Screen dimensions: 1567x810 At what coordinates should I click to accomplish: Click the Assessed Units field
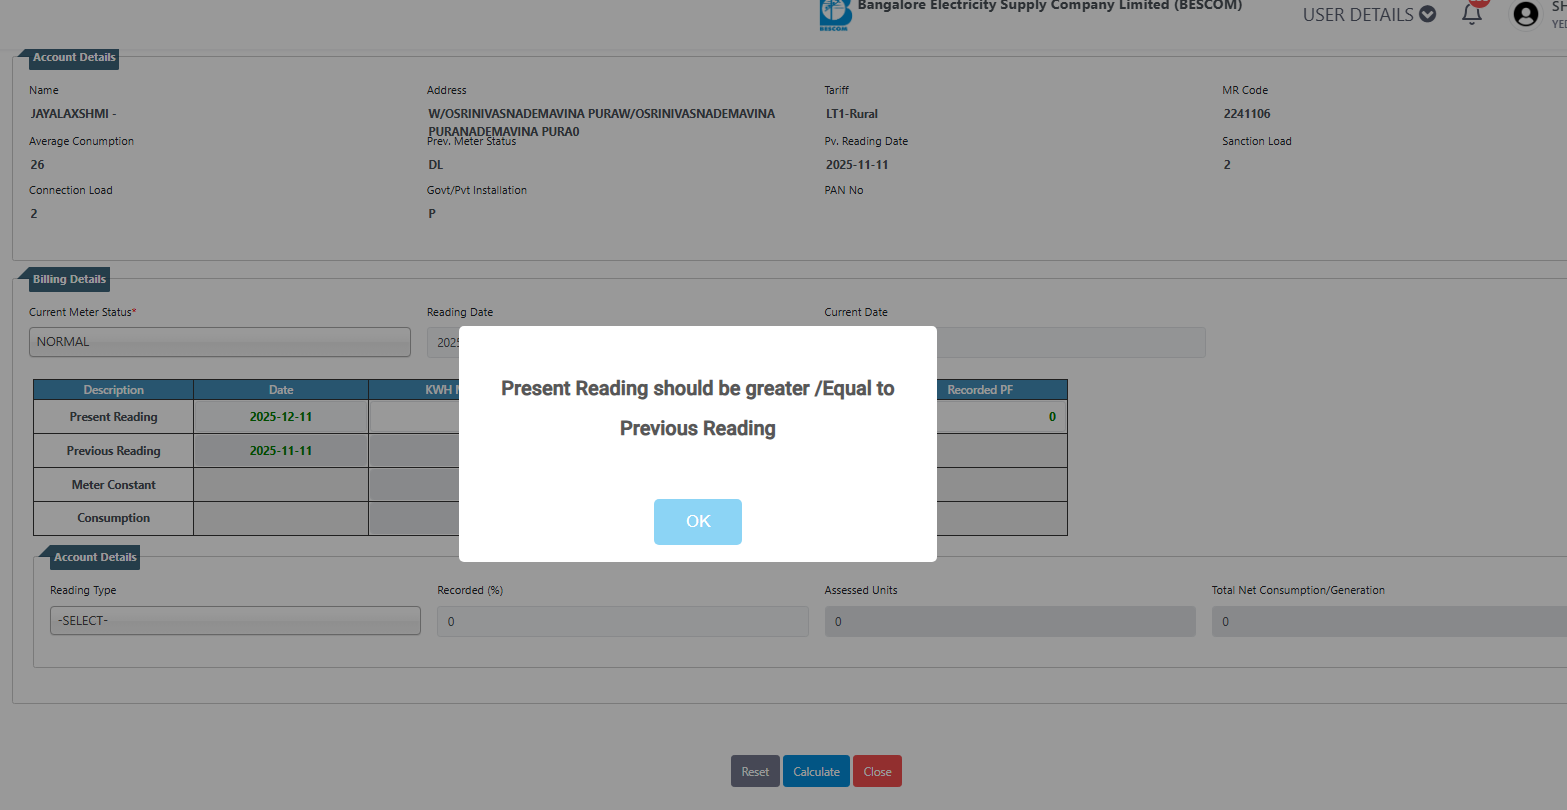point(1010,621)
